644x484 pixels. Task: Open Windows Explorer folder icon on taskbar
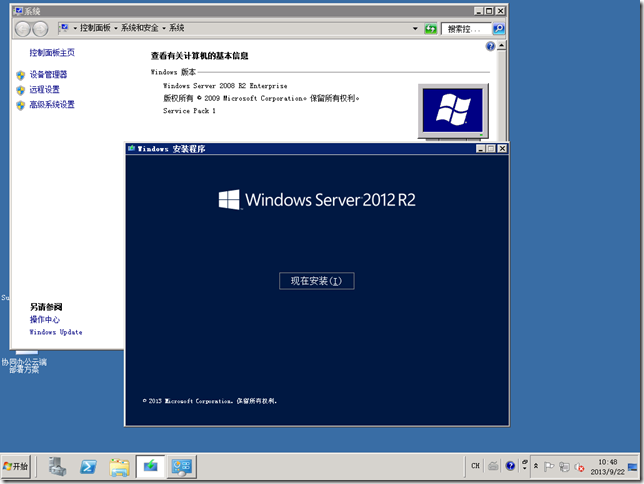tap(120, 467)
